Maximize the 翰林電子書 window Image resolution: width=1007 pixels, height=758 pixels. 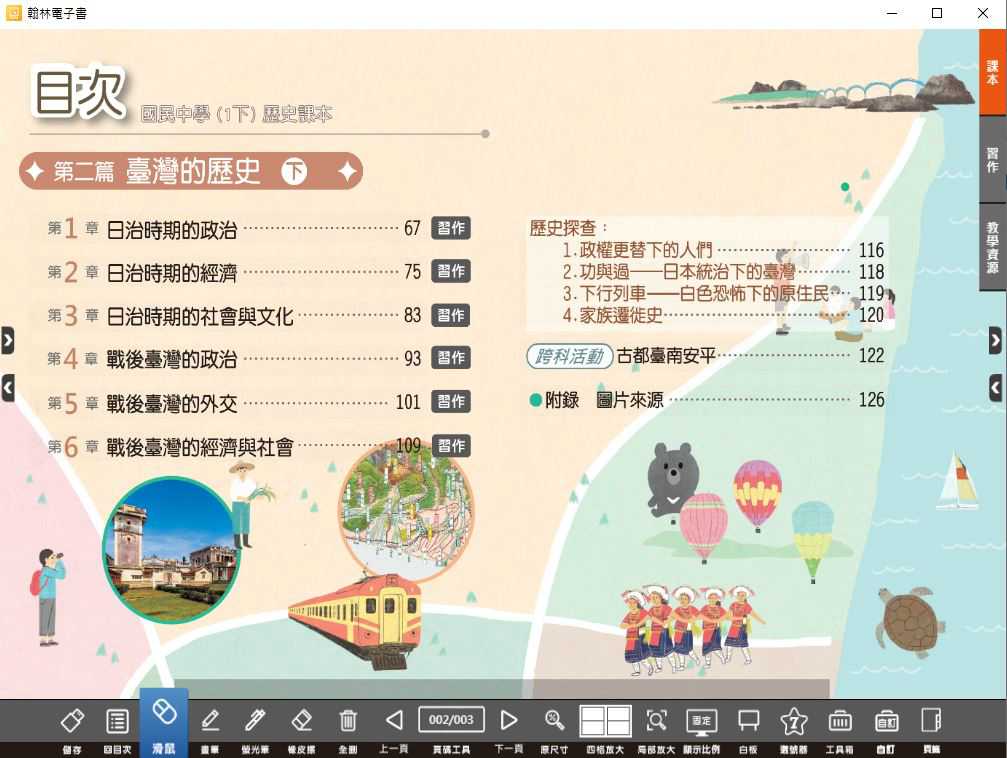point(937,13)
